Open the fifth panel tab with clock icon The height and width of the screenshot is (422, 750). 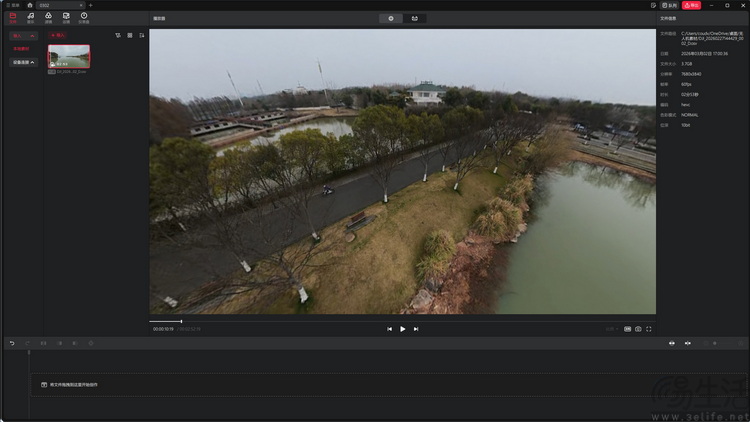point(84,18)
